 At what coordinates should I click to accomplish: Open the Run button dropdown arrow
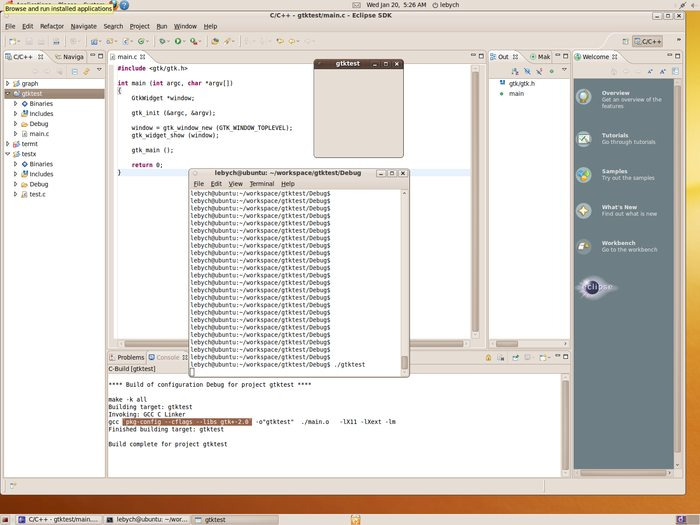pos(184,42)
